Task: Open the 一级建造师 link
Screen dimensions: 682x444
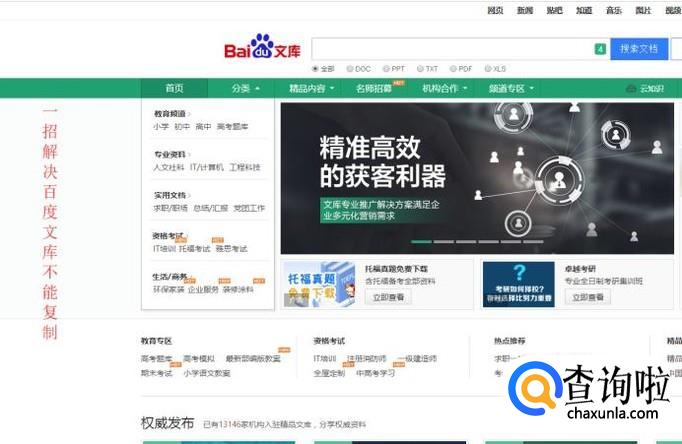Action: [417, 359]
